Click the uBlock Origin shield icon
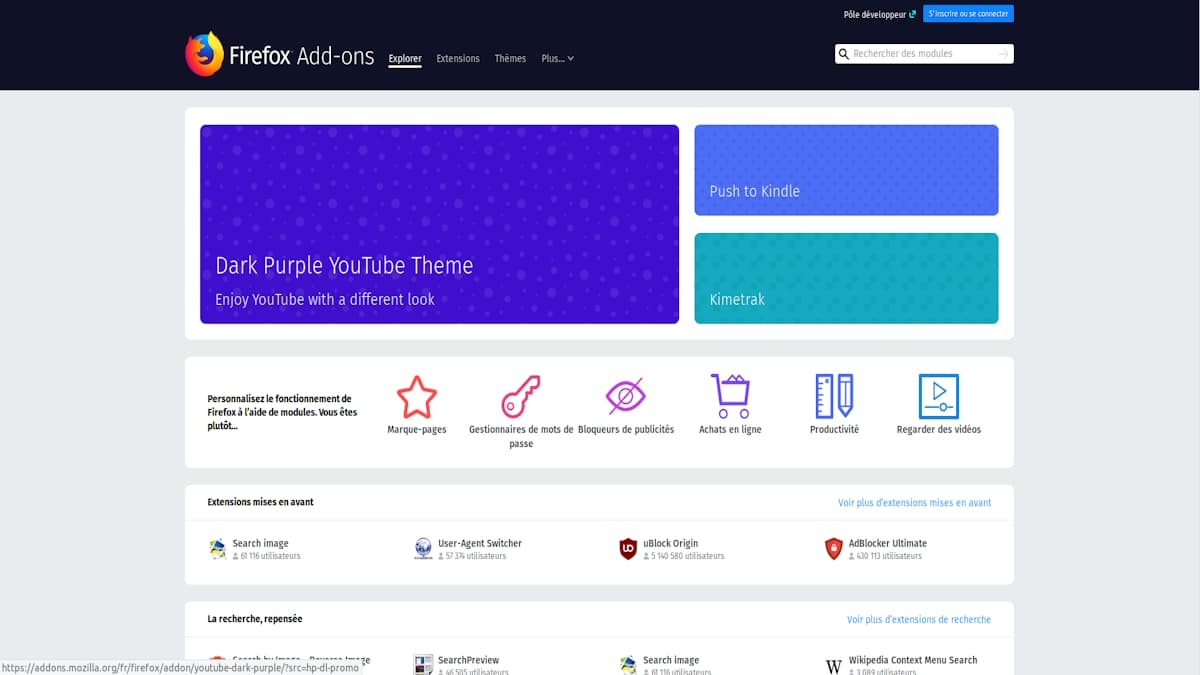 [628, 549]
